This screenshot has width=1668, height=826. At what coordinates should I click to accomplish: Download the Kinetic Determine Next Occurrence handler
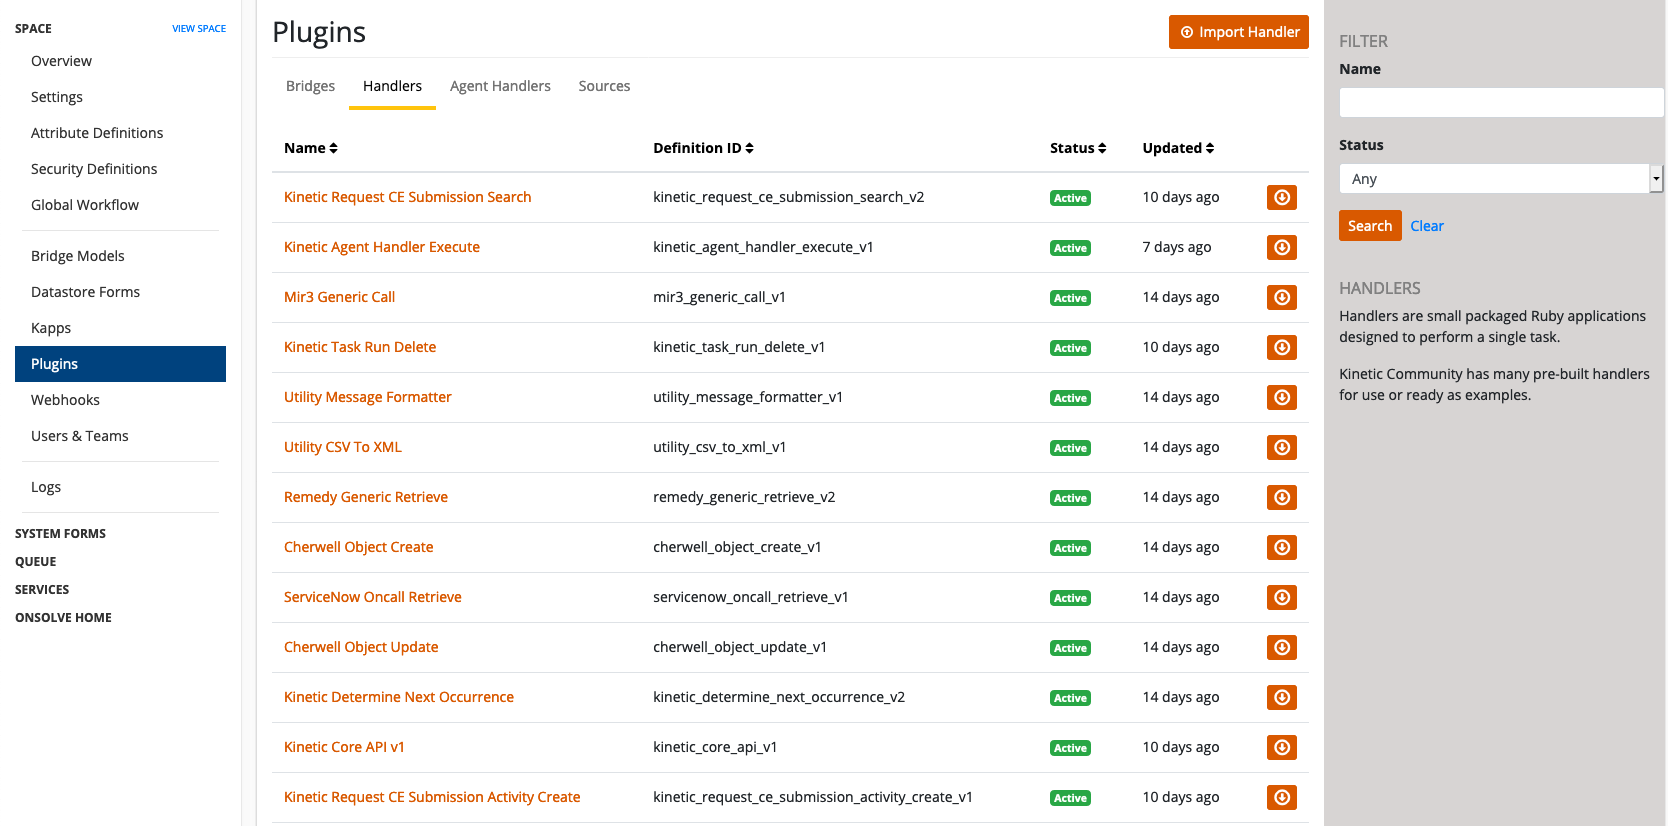click(1281, 697)
